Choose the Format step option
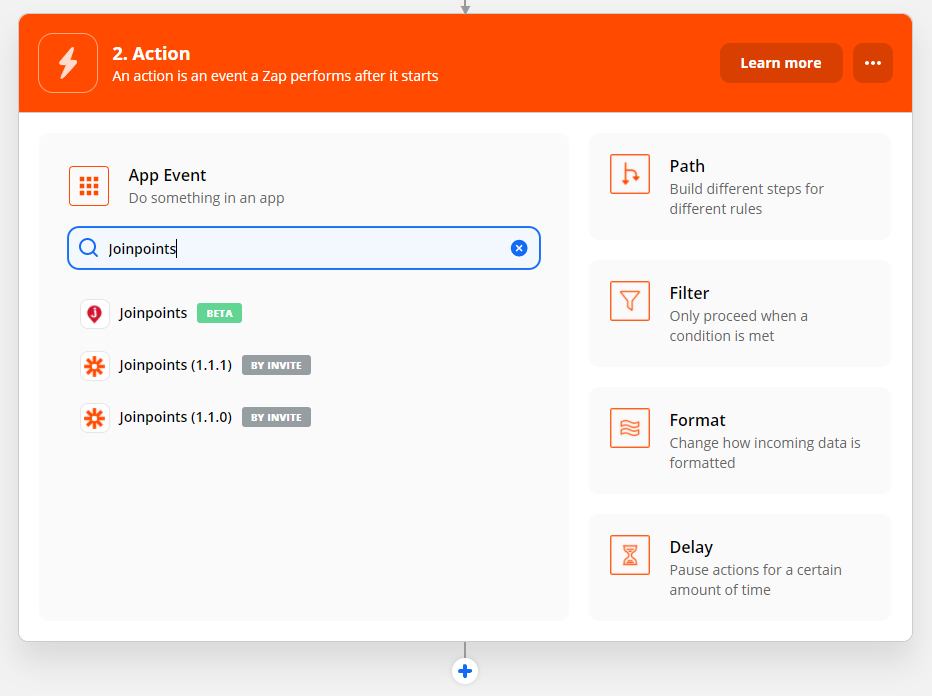The height and width of the screenshot is (696, 932). pyautogui.click(x=739, y=440)
